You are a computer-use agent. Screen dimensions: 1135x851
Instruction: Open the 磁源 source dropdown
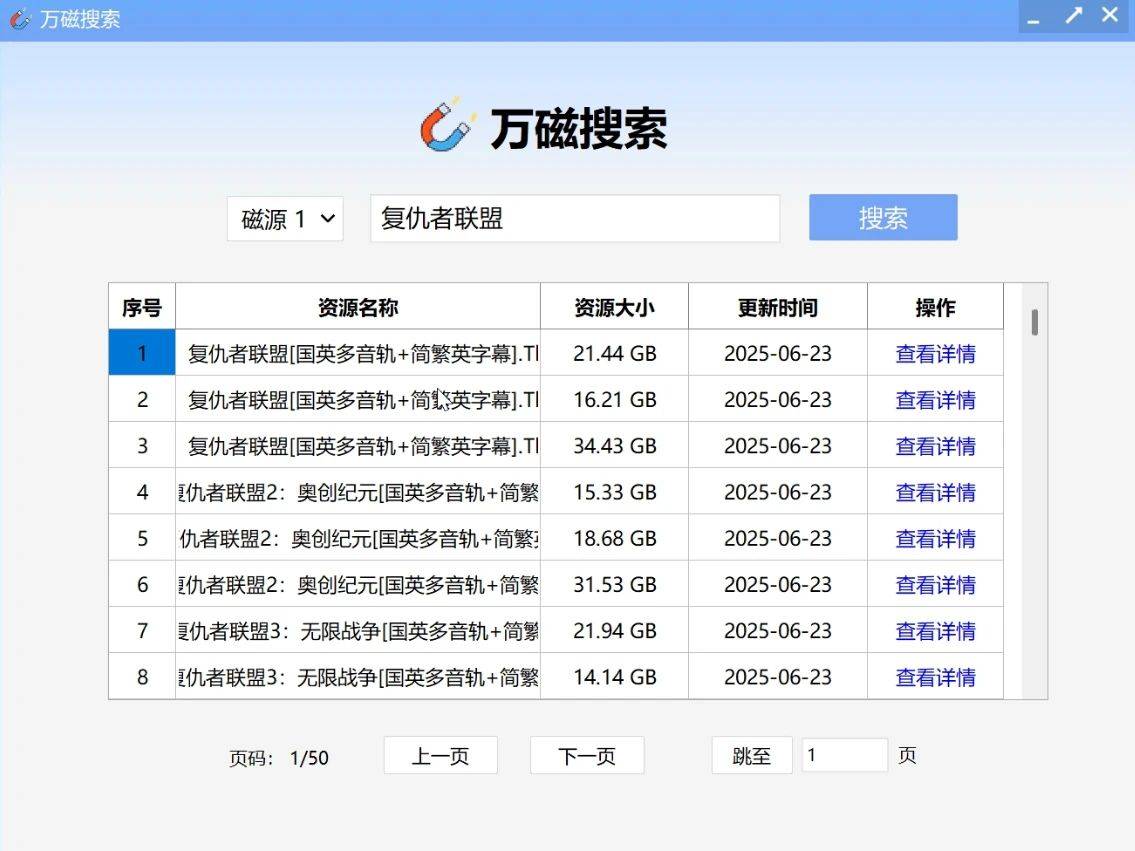pyautogui.click(x=285, y=219)
